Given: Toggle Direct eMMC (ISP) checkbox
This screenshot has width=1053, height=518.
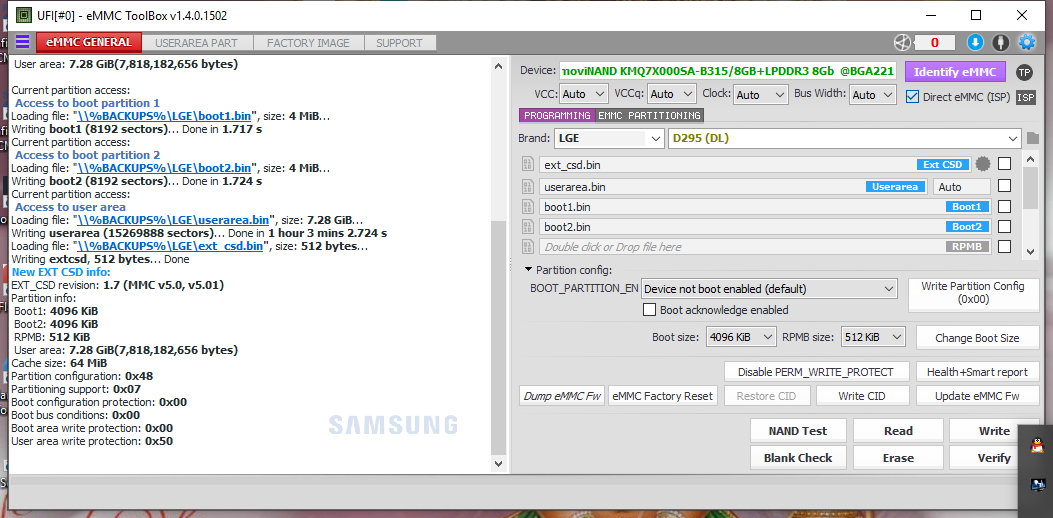Looking at the screenshot, I should click(x=912, y=97).
